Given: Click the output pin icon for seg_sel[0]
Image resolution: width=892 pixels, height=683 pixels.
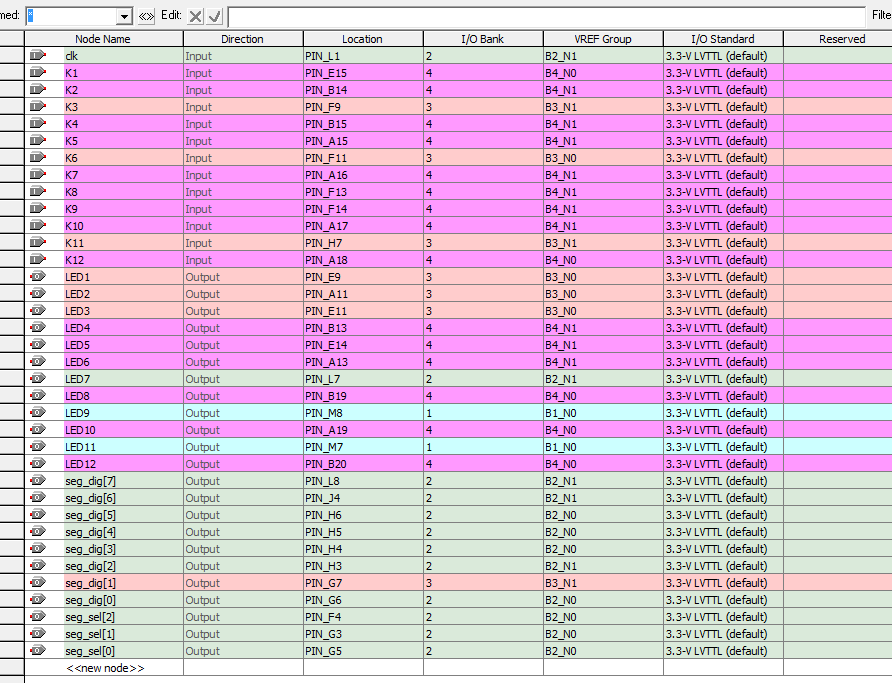Looking at the screenshot, I should click(38, 650).
